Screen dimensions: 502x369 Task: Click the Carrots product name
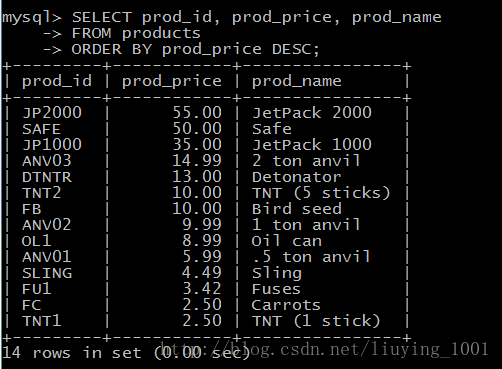[x=286, y=305]
